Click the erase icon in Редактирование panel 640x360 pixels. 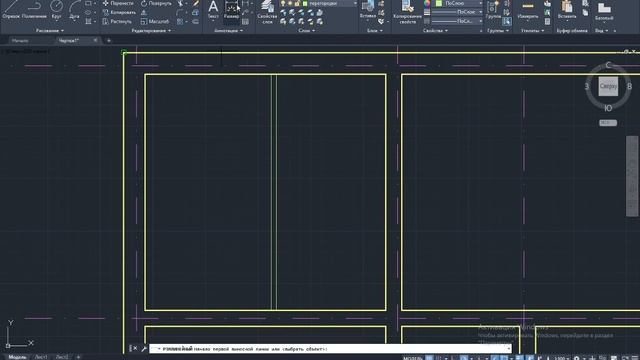coord(196,3)
